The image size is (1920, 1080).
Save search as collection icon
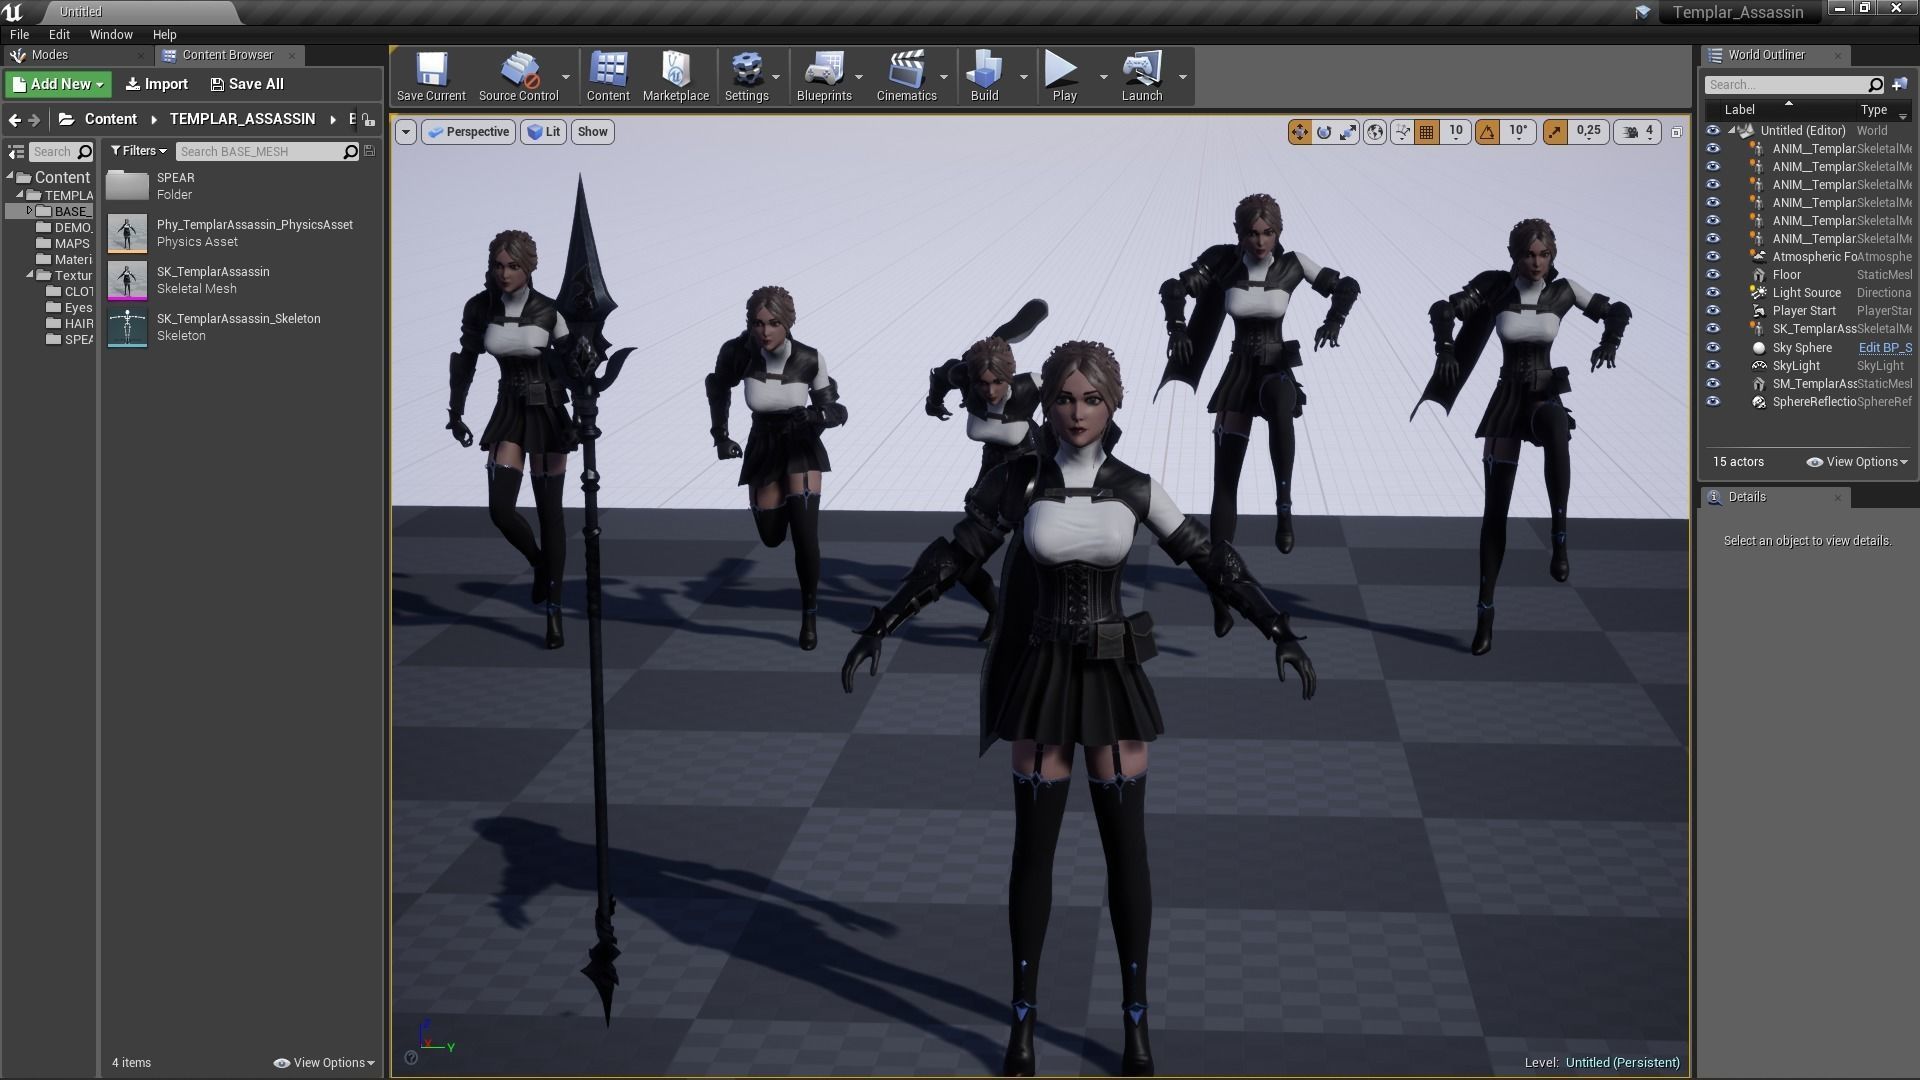(x=370, y=151)
